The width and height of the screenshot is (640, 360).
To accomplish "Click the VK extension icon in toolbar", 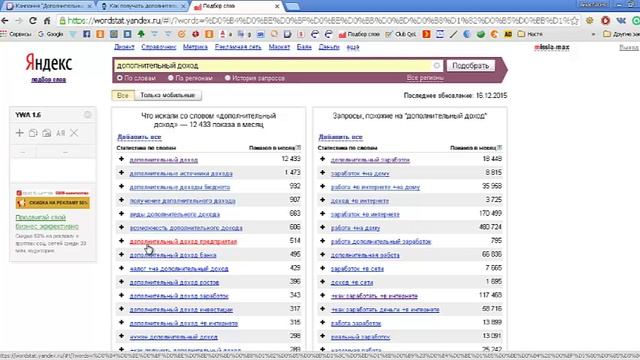I will (x=621, y=20).
